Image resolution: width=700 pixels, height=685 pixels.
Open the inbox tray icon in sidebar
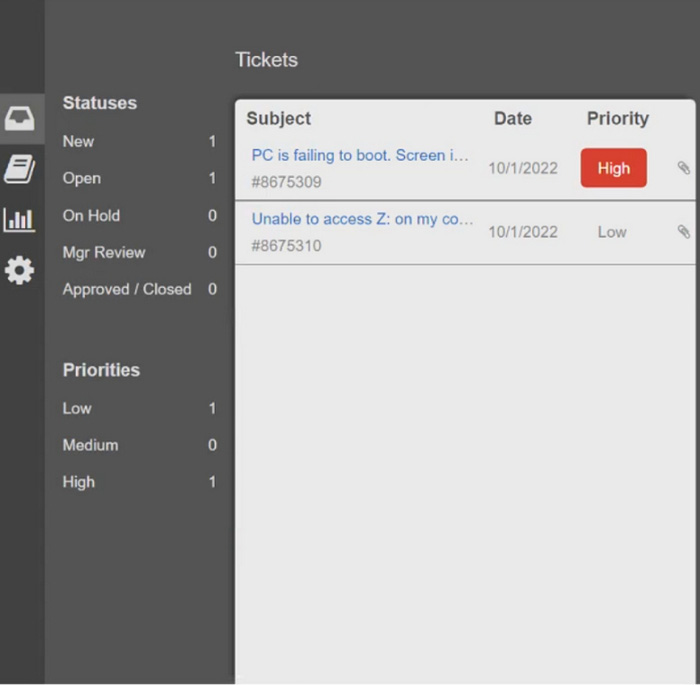20,119
